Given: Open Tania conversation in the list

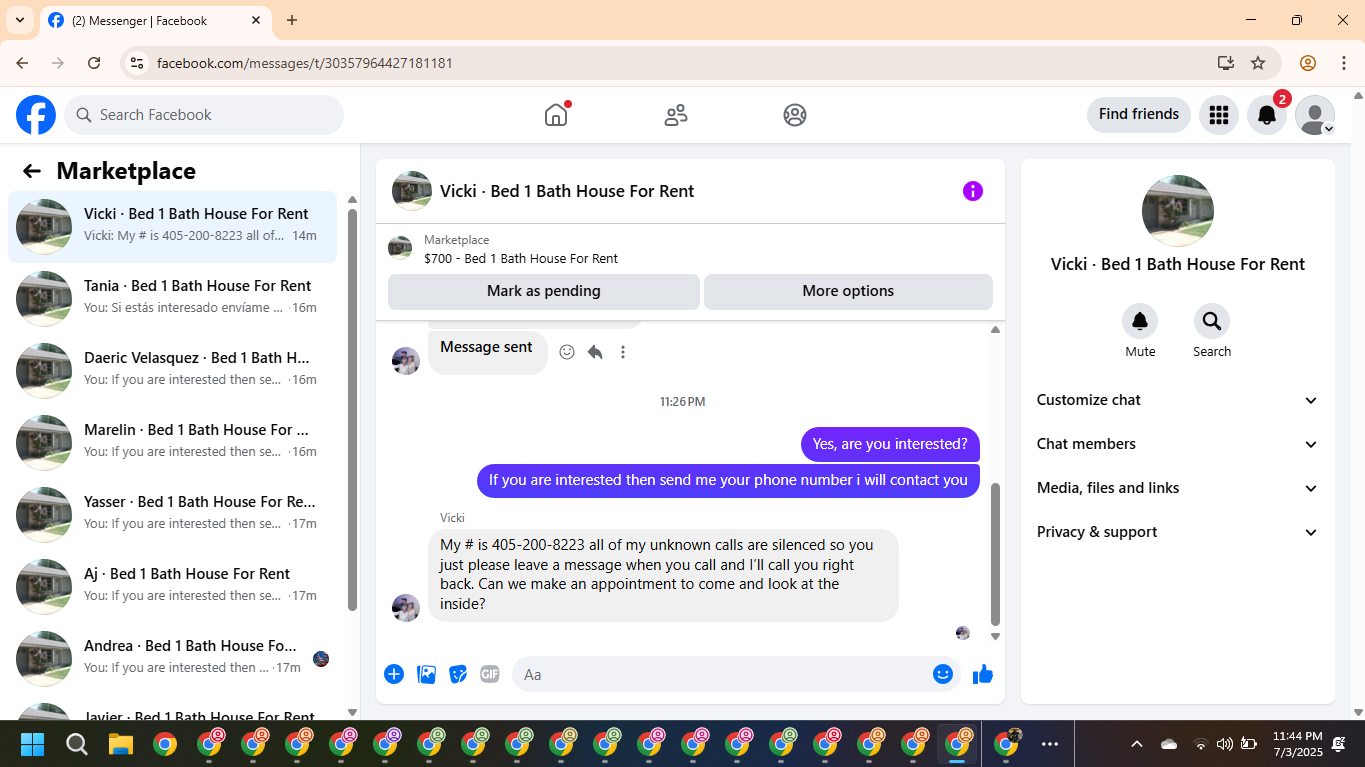Looking at the screenshot, I should [172, 299].
